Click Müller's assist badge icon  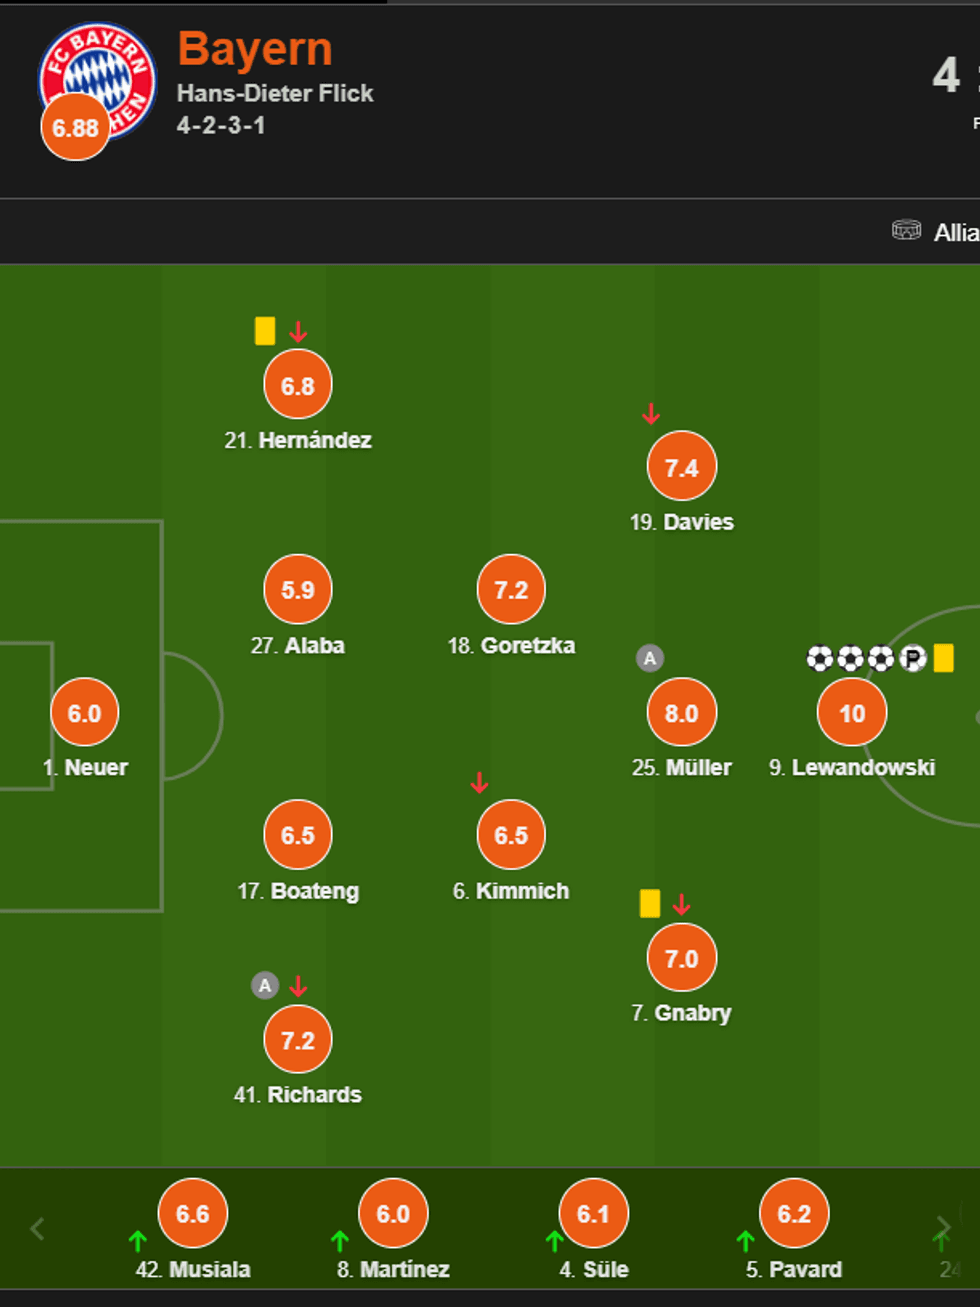coord(650,658)
